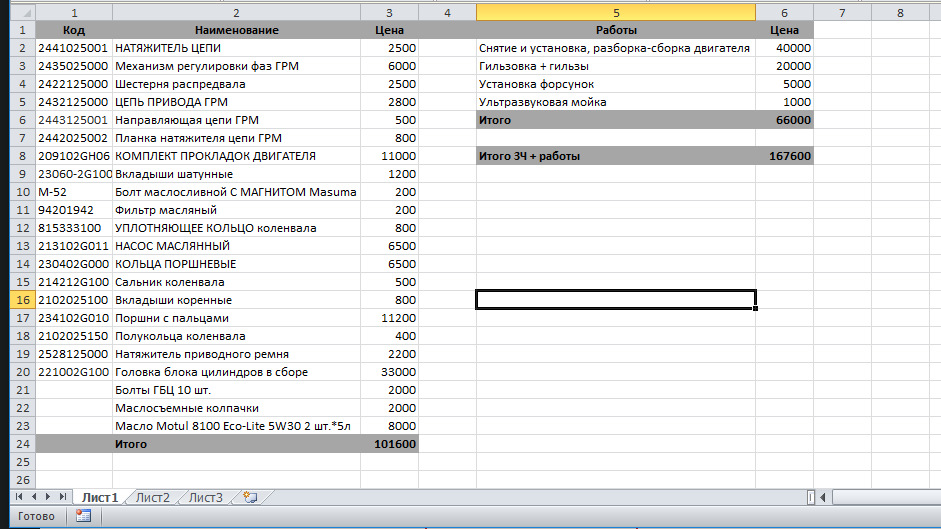Image resolution: width=941 pixels, height=529 pixels.
Task: Click the parts total value 101600
Action: click(x=389, y=444)
